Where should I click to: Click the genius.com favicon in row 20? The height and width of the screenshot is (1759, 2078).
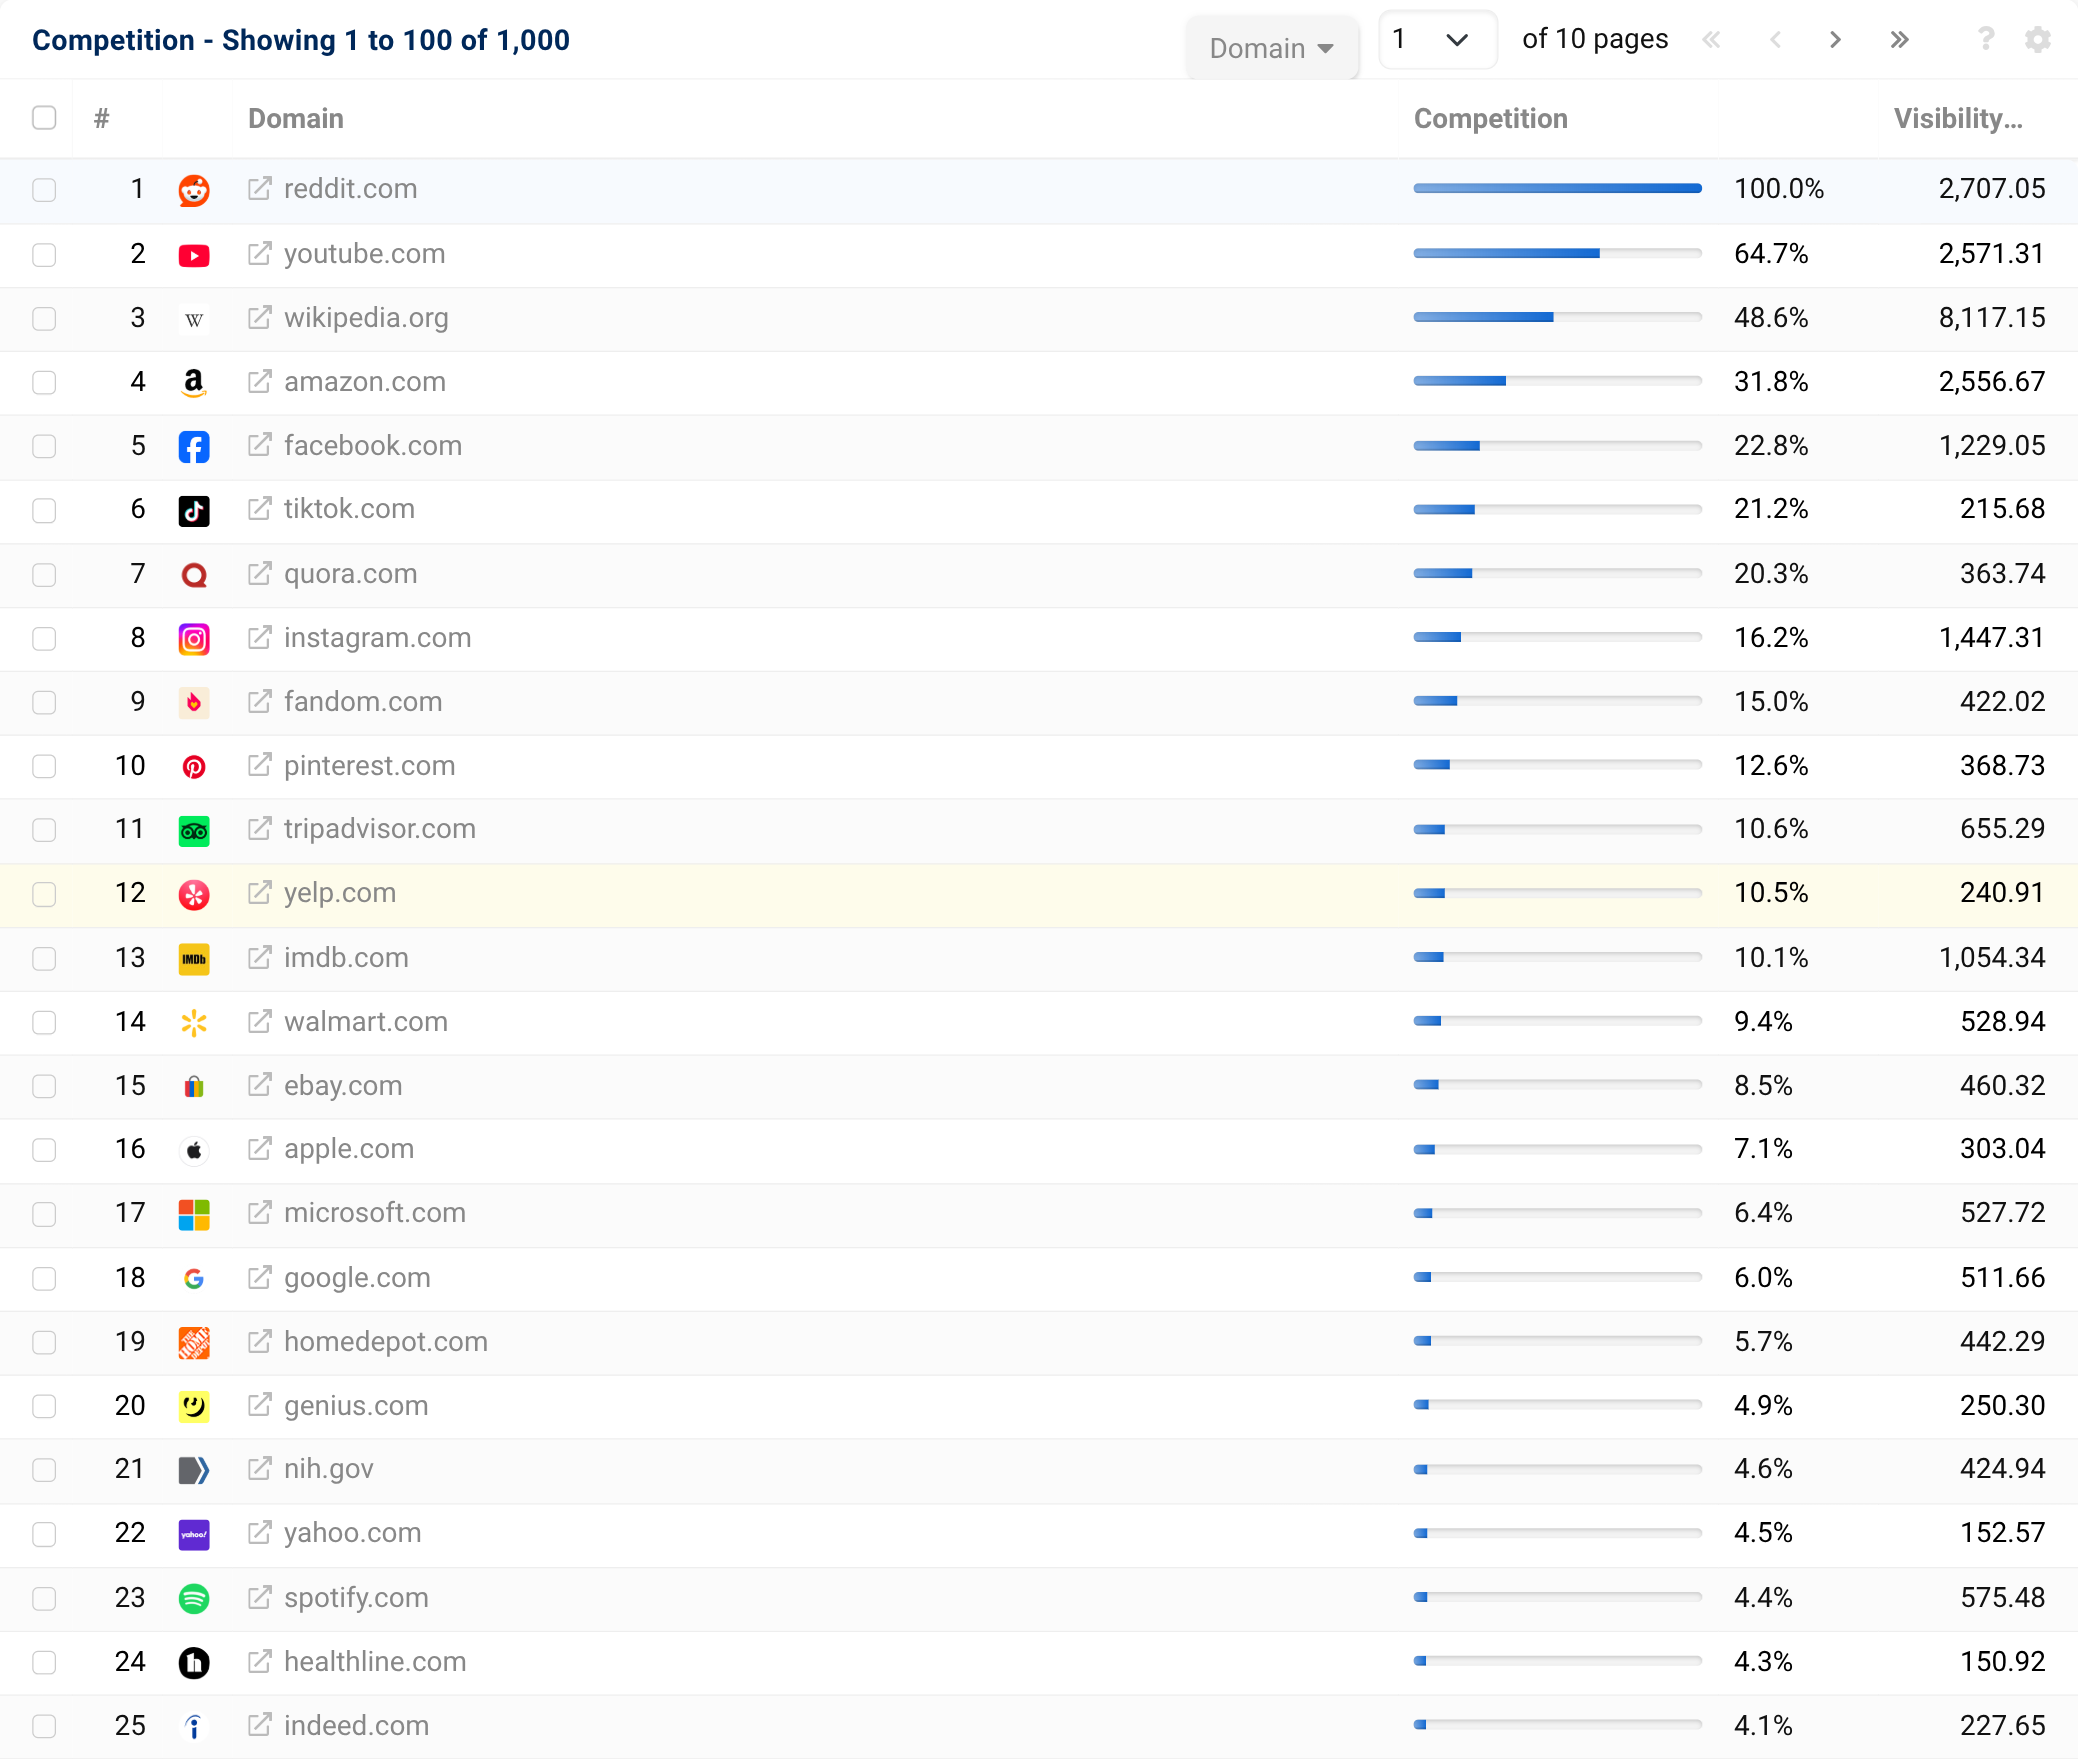[194, 1406]
